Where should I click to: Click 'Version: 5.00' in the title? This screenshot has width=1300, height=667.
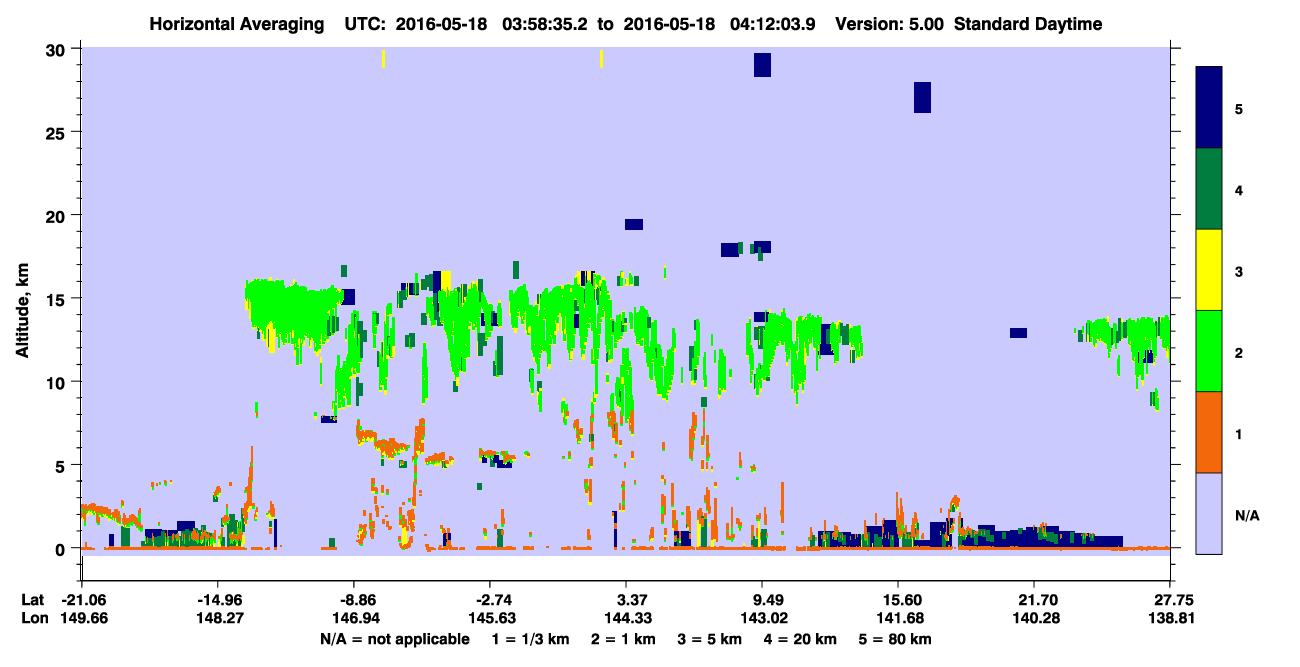click(888, 24)
